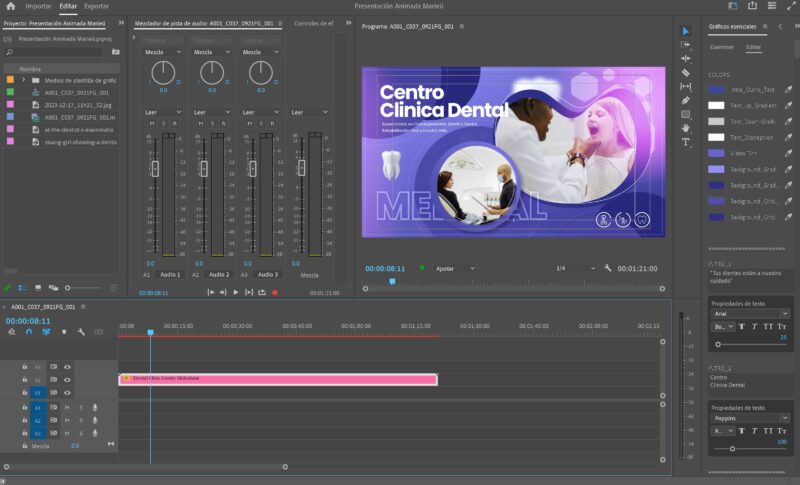Viewport: 800px width, 485px height.
Task: Switch Project panel to freeform view
Action: coord(53,288)
